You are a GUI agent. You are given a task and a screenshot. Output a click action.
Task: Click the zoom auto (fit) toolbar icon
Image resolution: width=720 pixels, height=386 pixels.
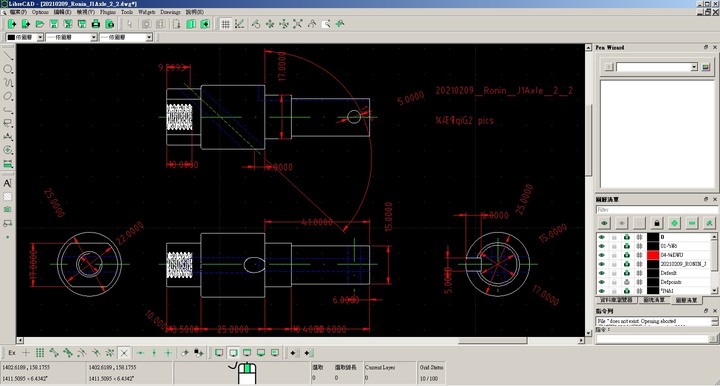click(x=298, y=24)
